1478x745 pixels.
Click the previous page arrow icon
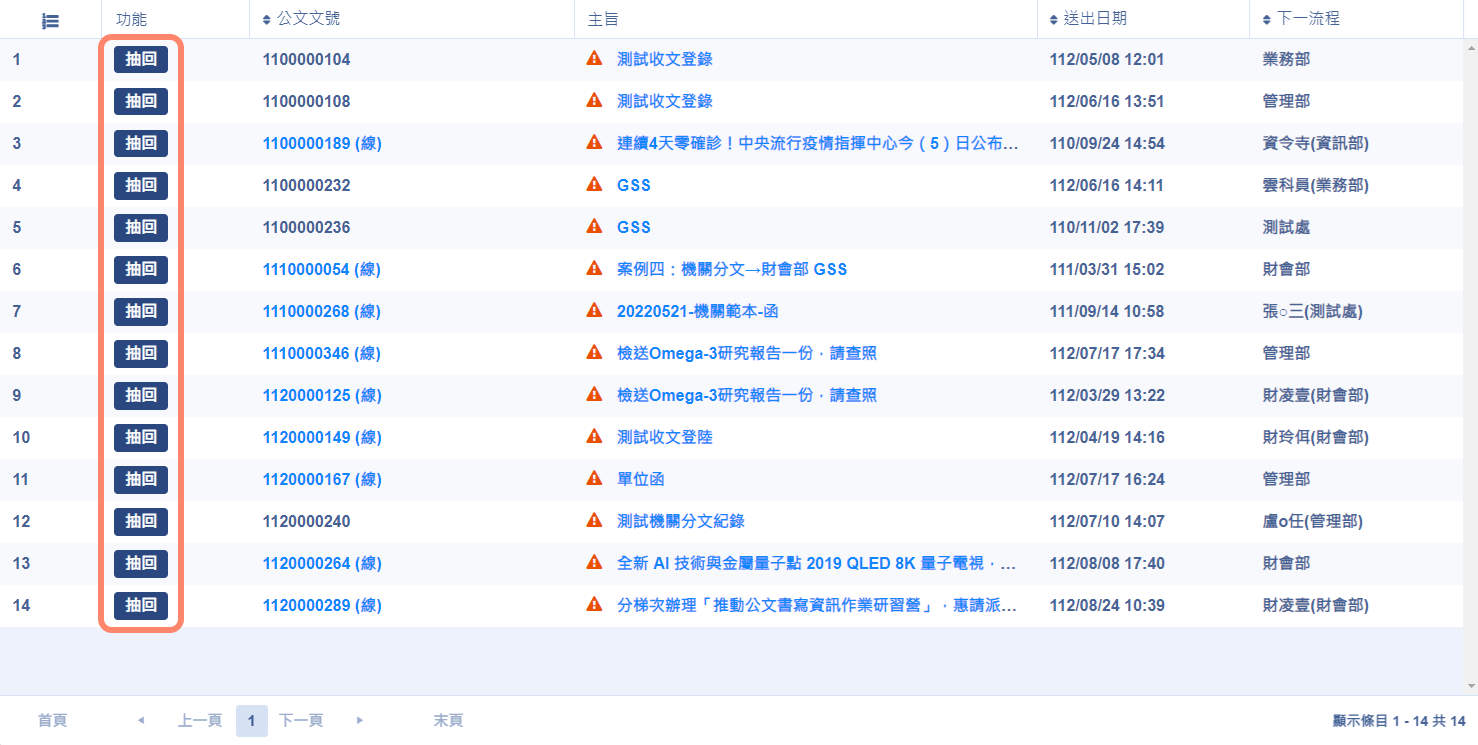(x=141, y=720)
